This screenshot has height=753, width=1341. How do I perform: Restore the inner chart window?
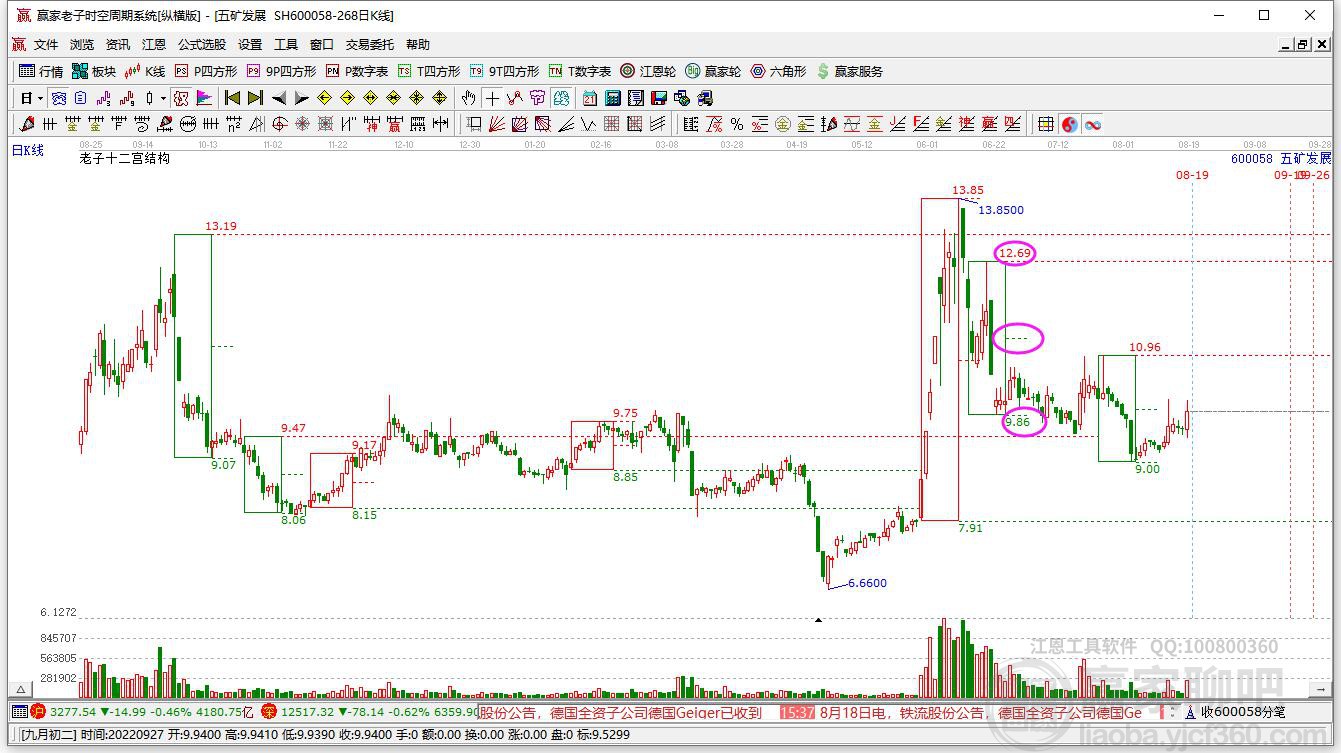click(1303, 44)
